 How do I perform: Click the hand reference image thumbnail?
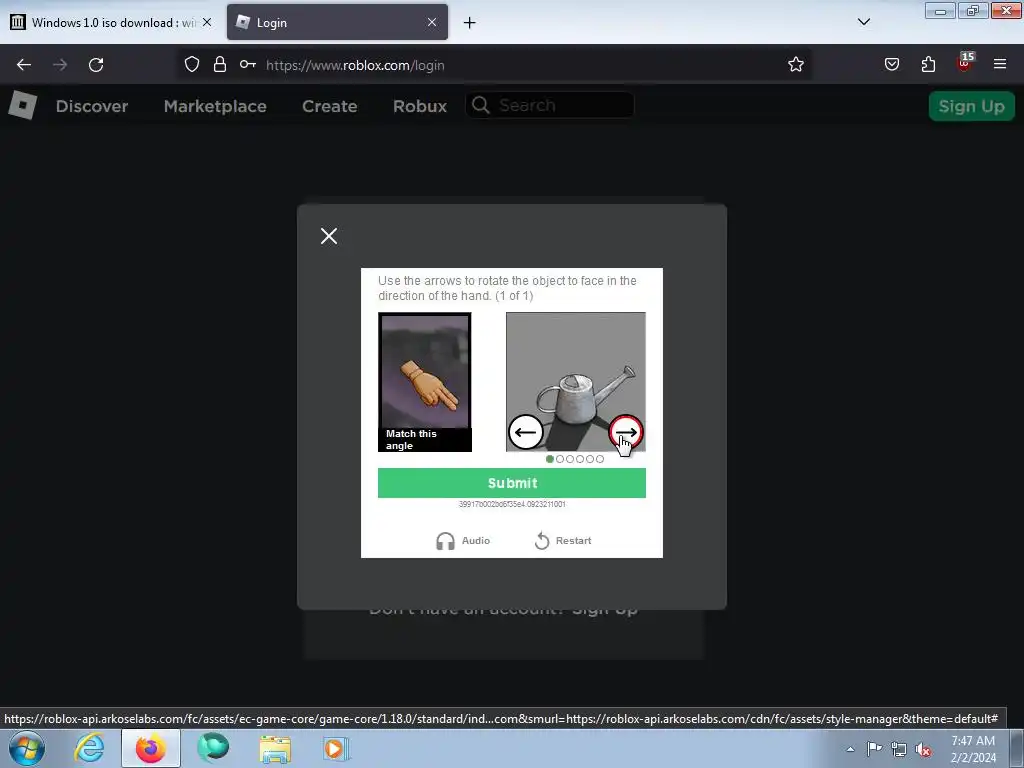[x=424, y=382]
